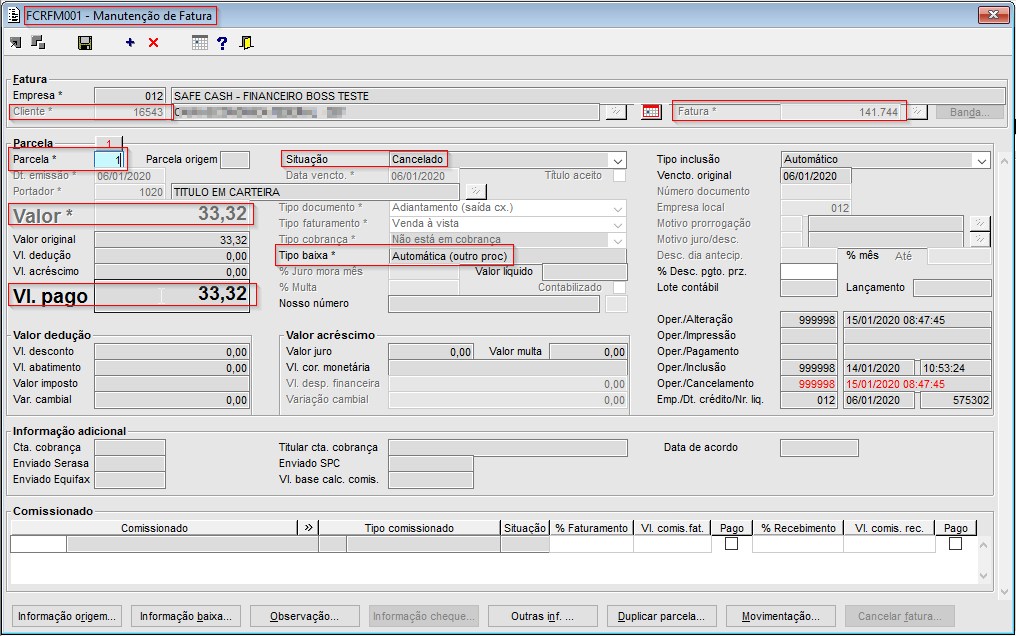Click the lookup button next to Fatura number

pyautogui.click(x=916, y=112)
